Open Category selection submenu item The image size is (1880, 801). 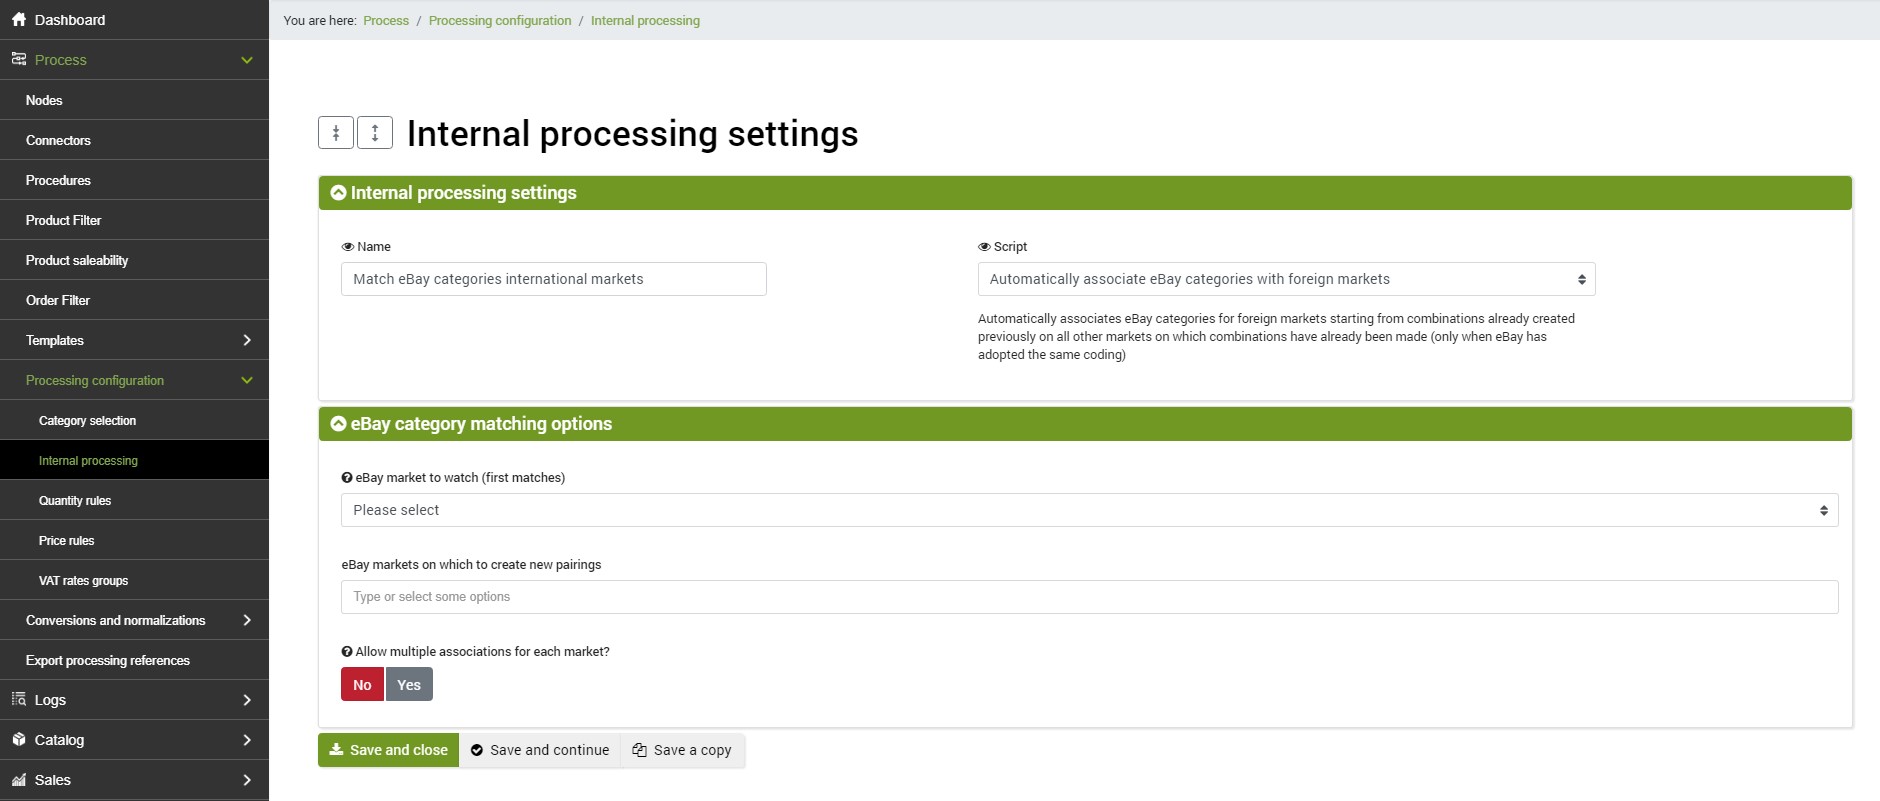click(x=134, y=420)
